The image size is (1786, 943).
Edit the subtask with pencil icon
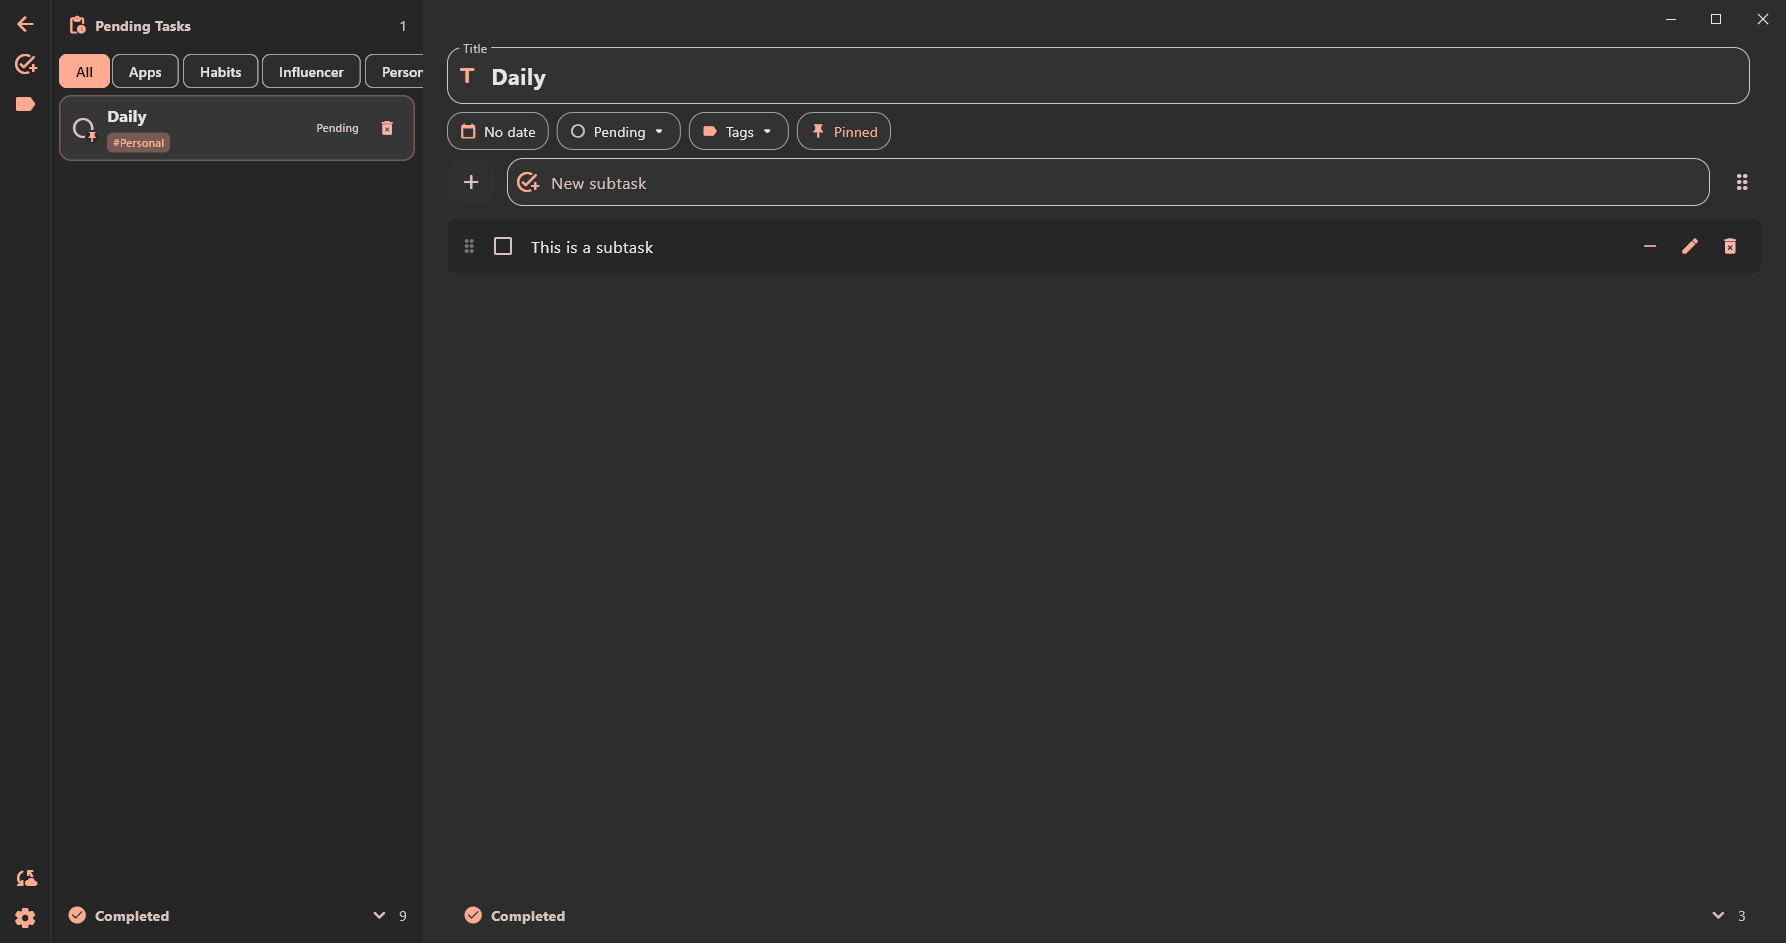click(1690, 246)
